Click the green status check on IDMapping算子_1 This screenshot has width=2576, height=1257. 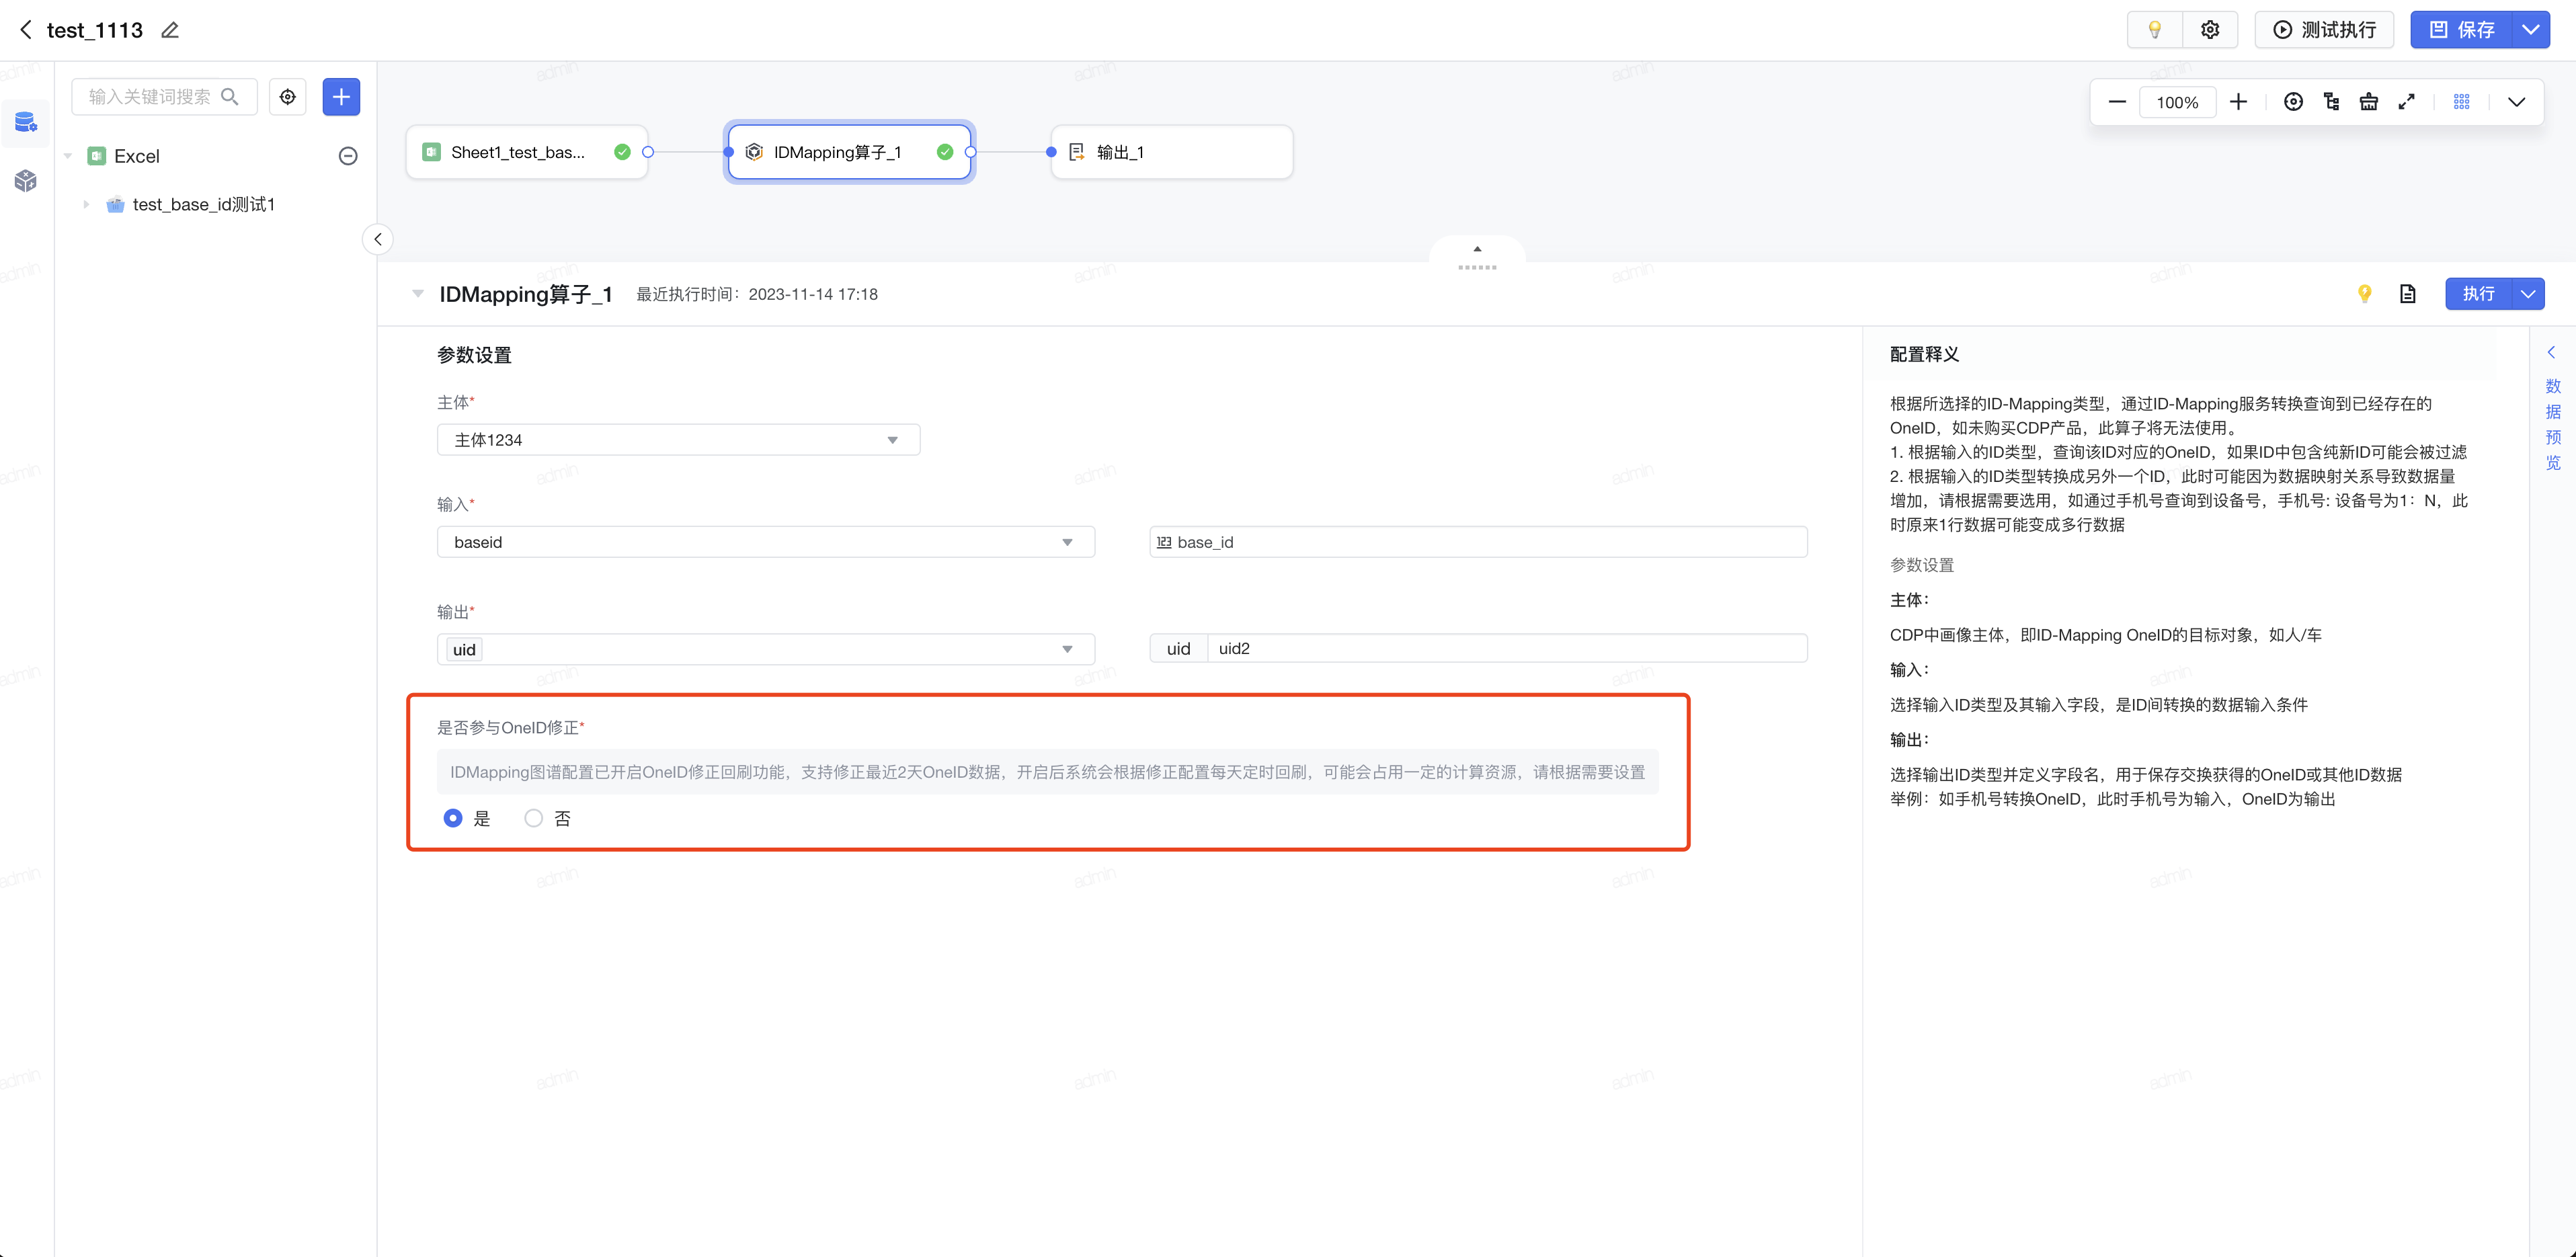pos(945,152)
